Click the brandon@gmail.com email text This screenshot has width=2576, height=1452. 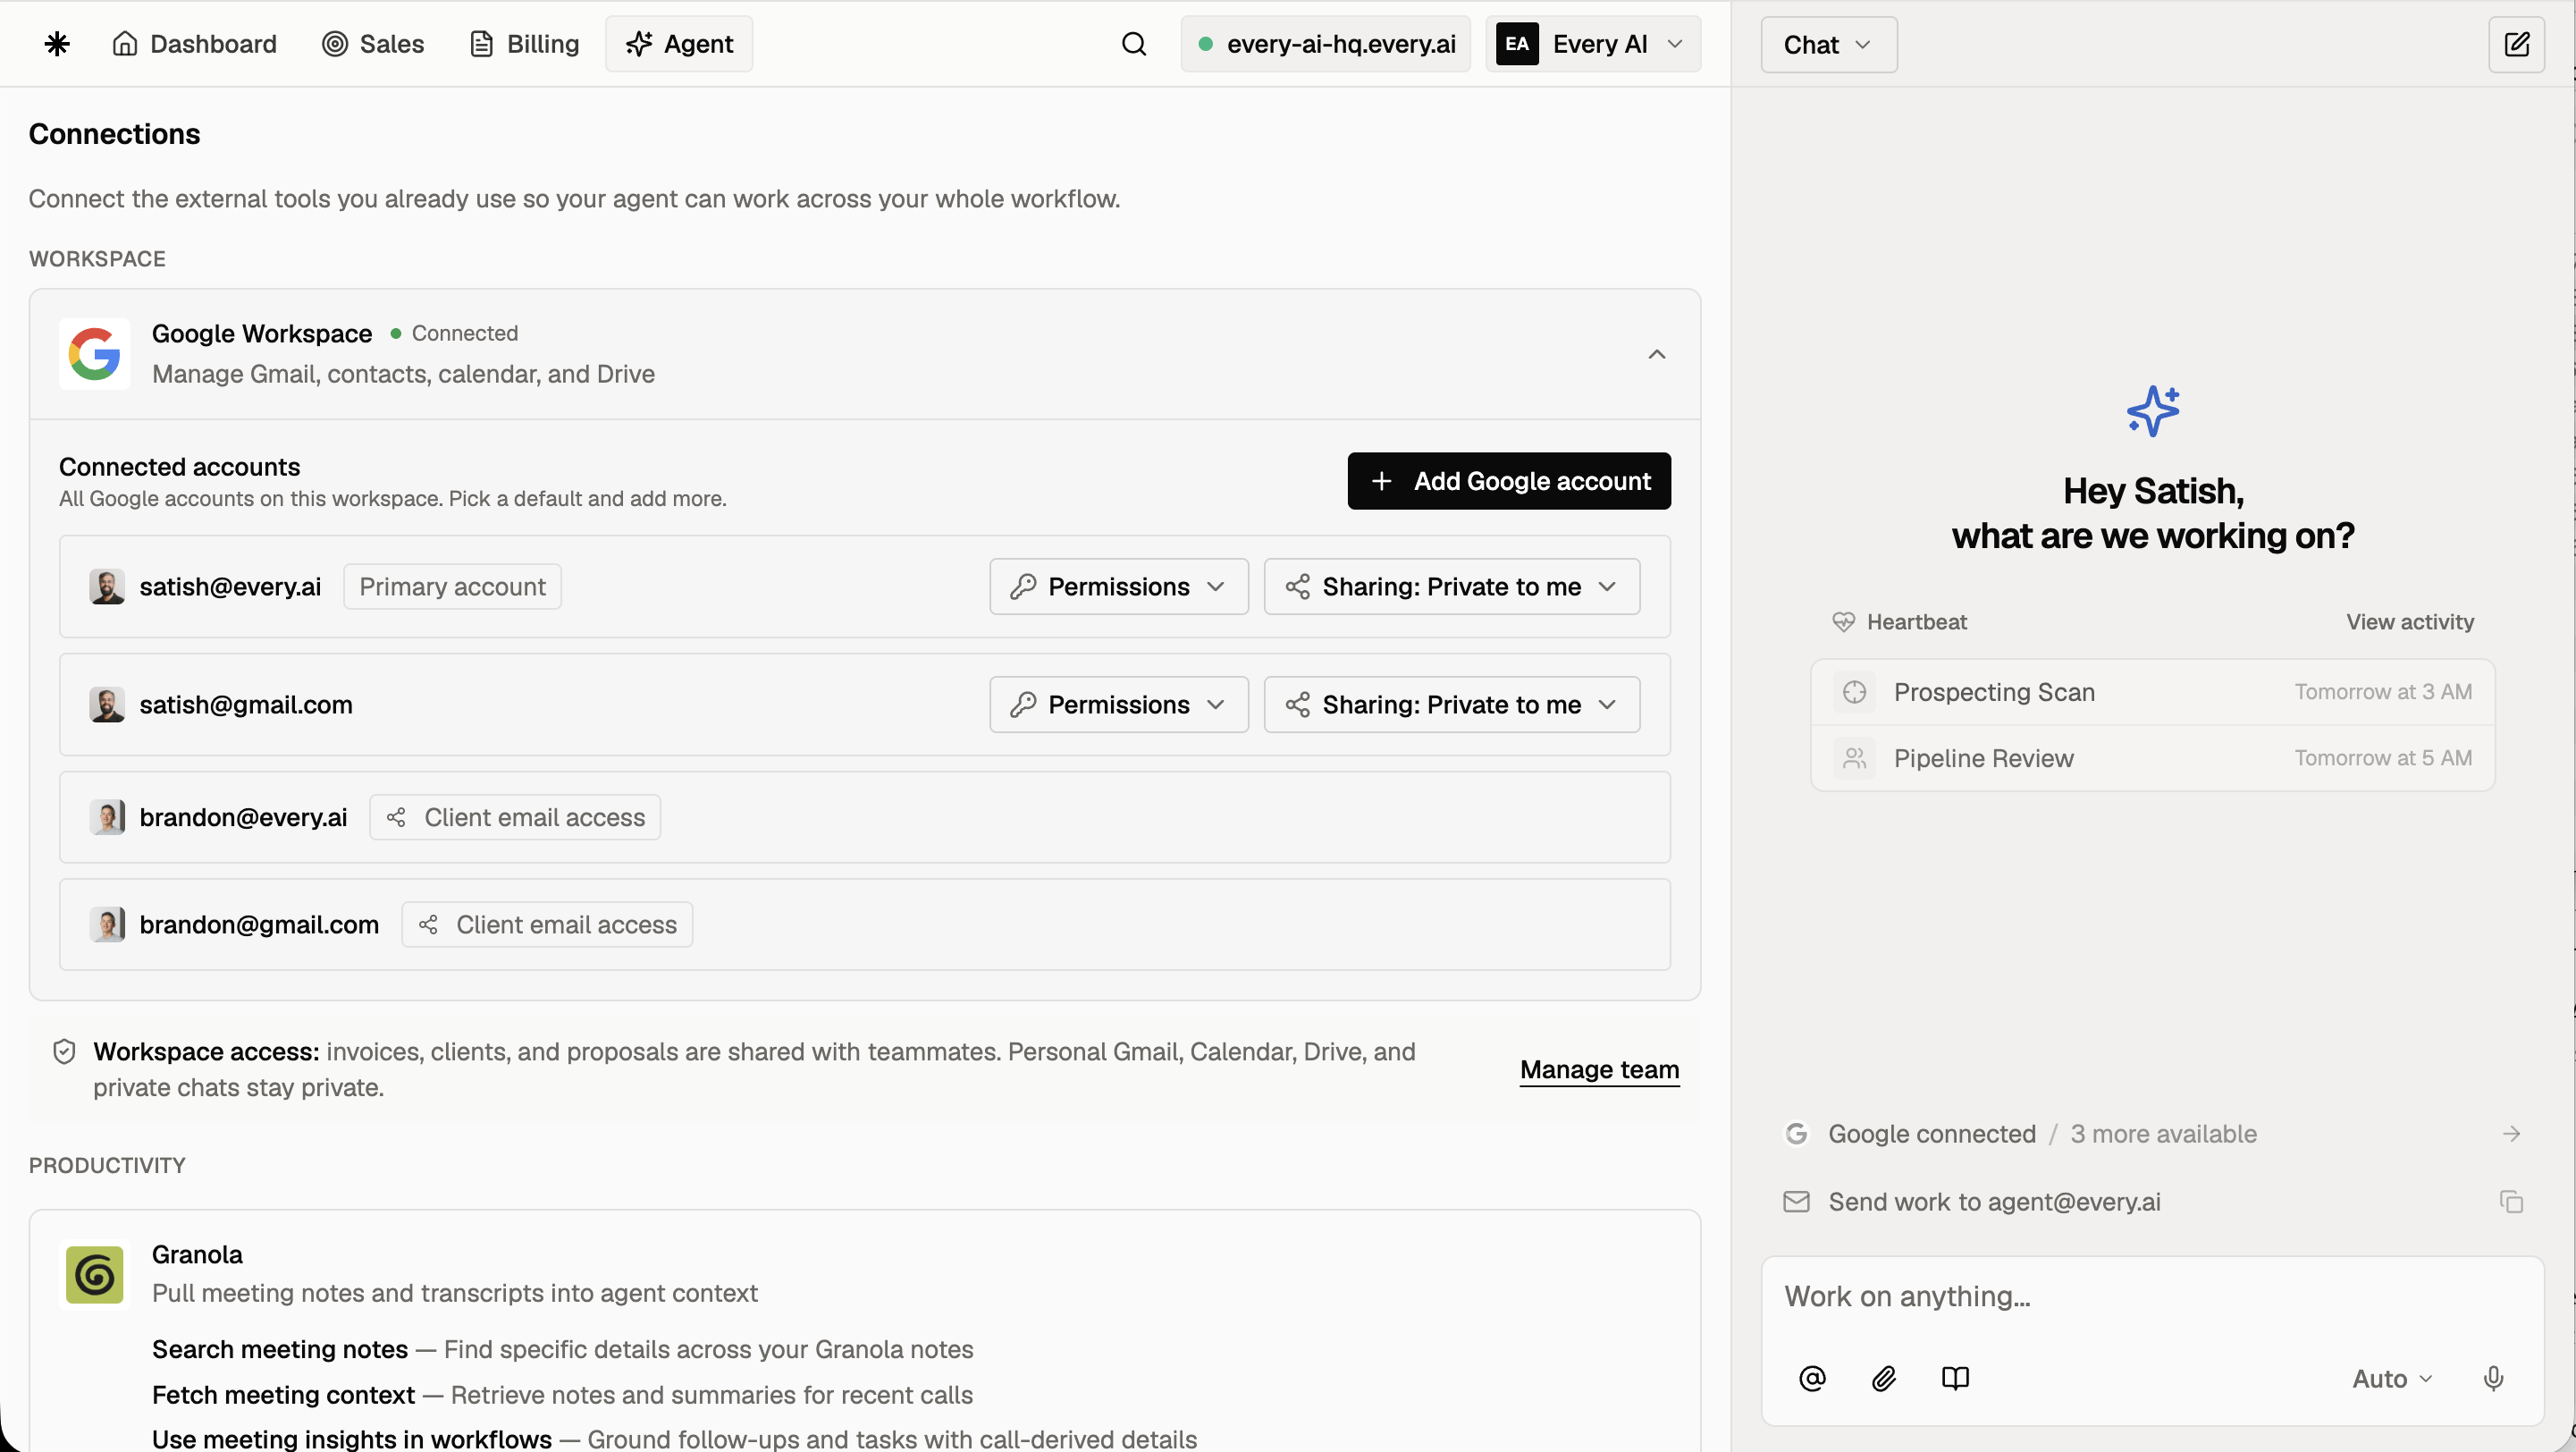259,925
